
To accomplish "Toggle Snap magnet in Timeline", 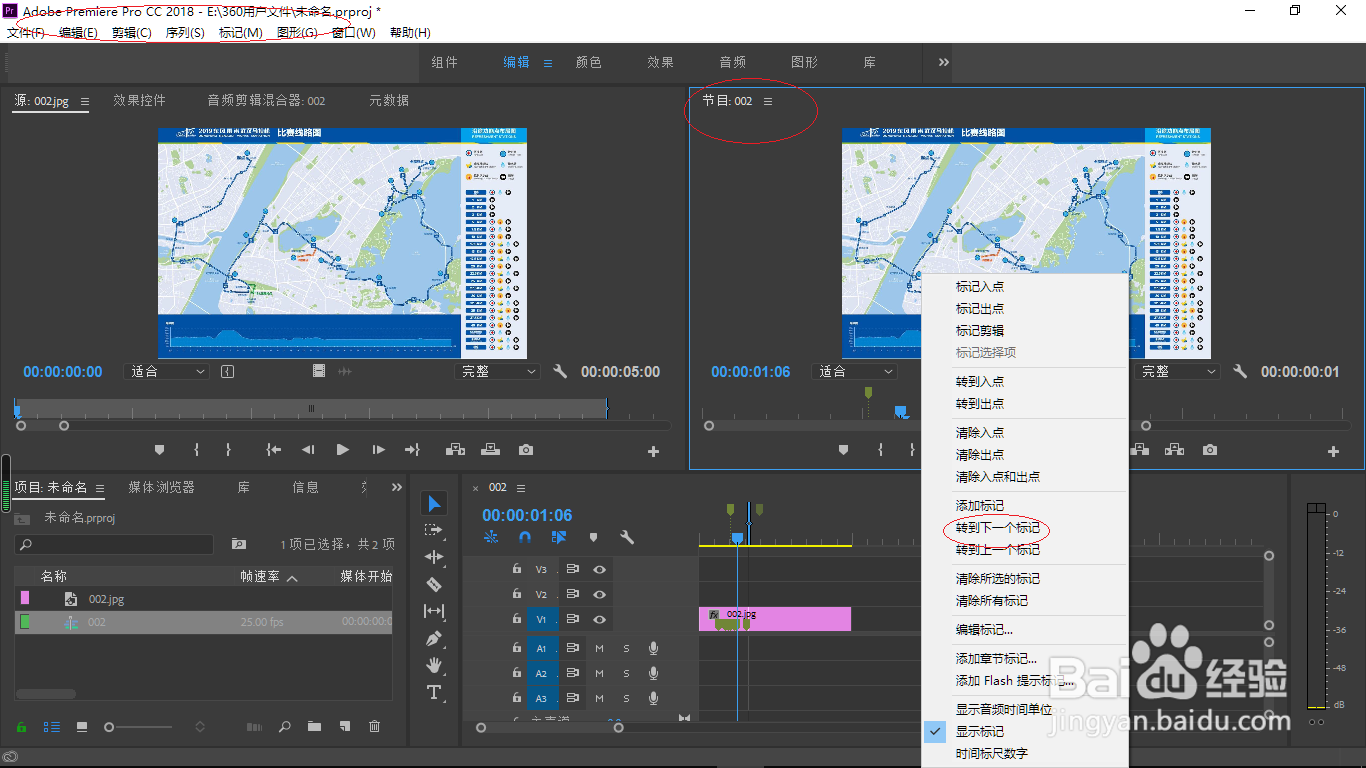I will 525,537.
